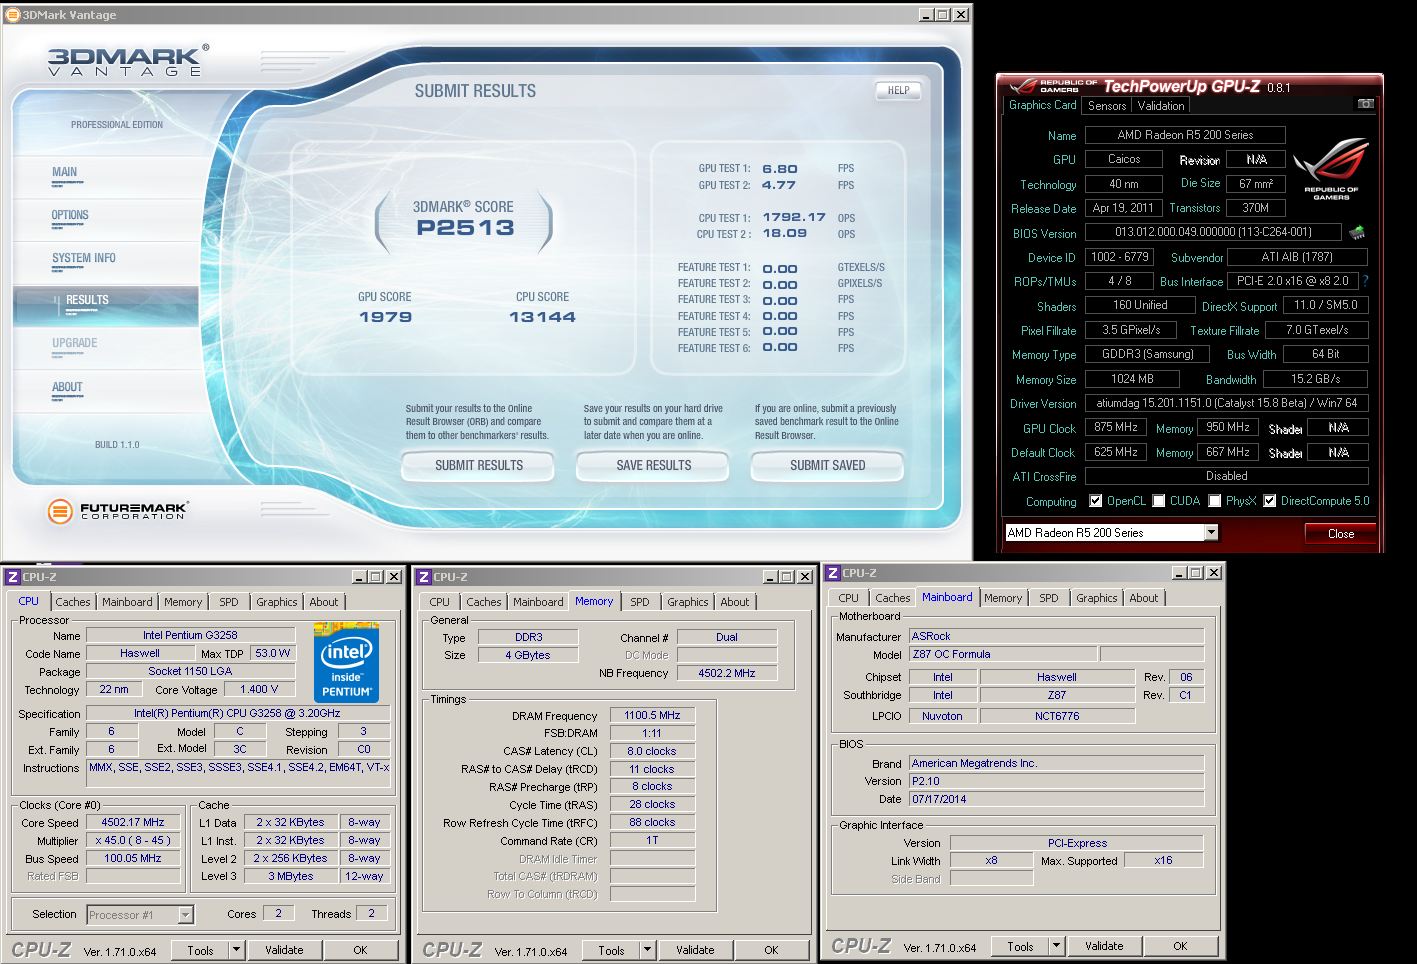Click the CPU-Z icon in the CPU window title bar
The width and height of the screenshot is (1417, 964).
[13, 577]
